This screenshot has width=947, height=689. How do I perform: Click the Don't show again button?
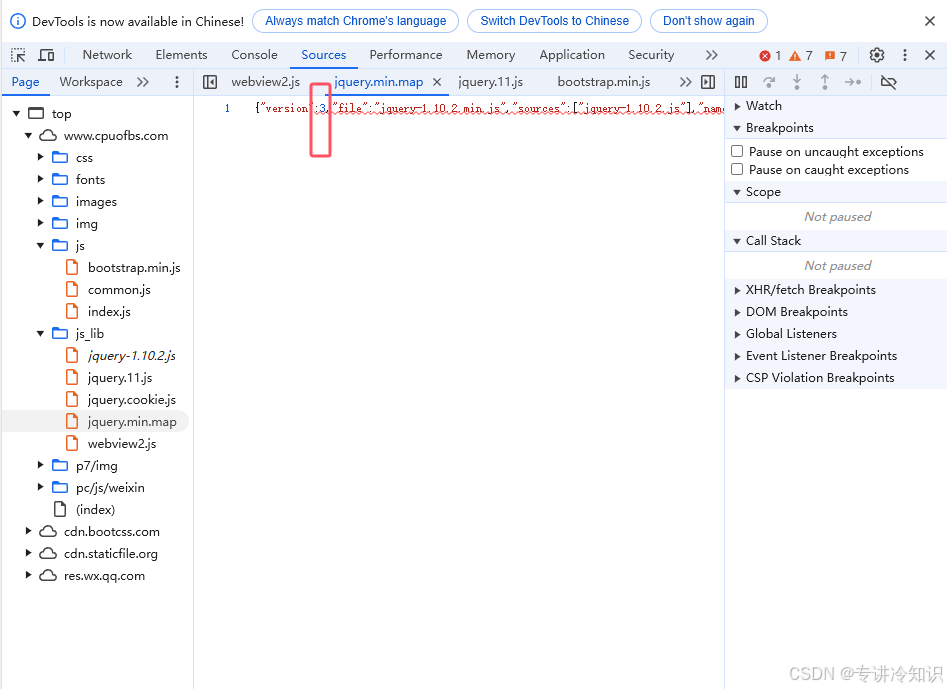click(x=708, y=21)
